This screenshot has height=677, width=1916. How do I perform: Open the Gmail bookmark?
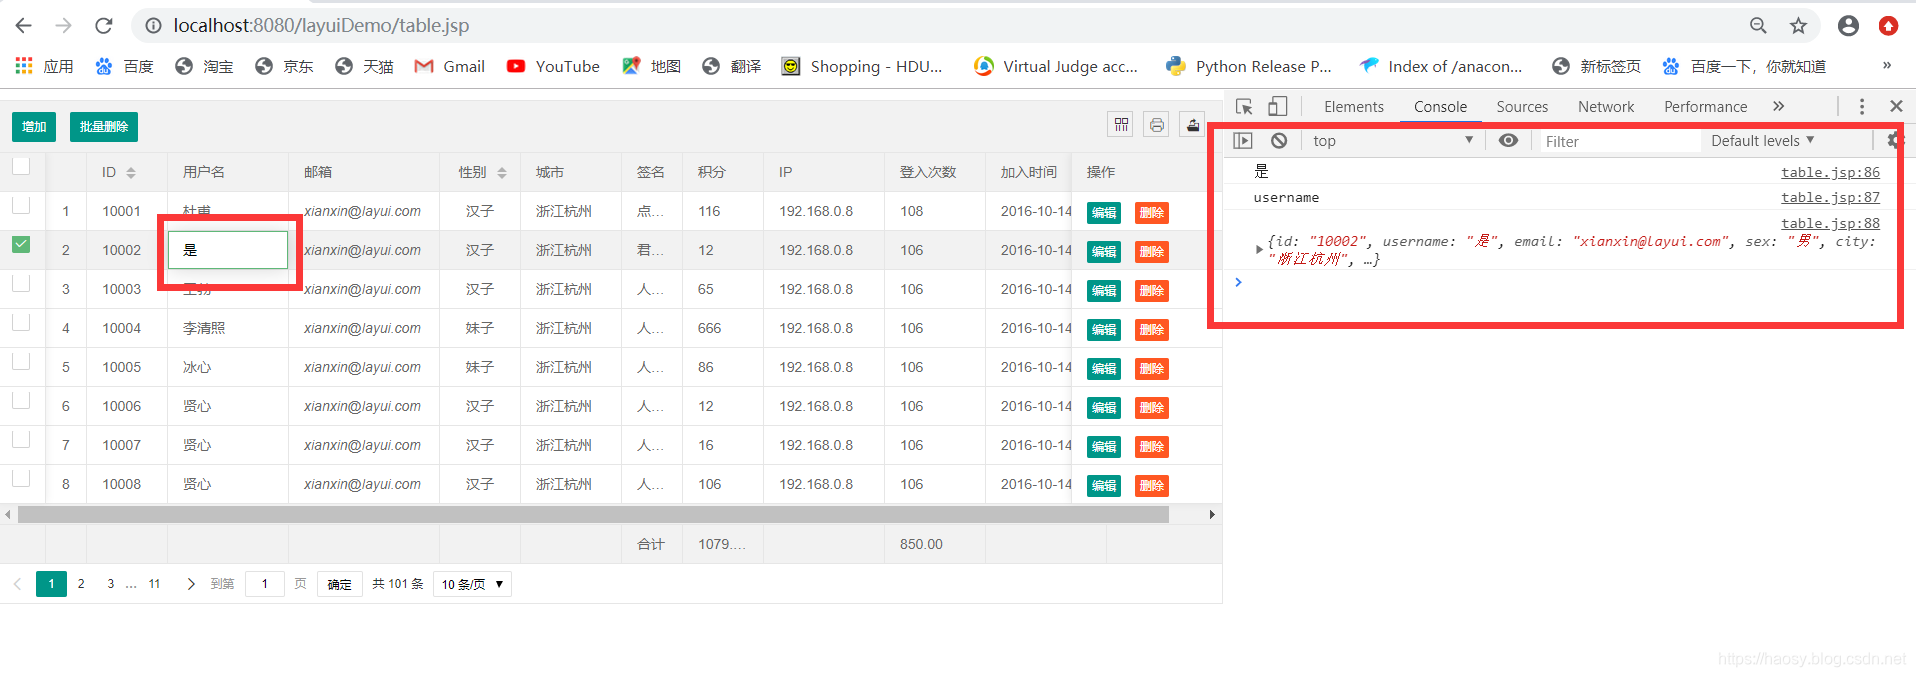[x=450, y=66]
